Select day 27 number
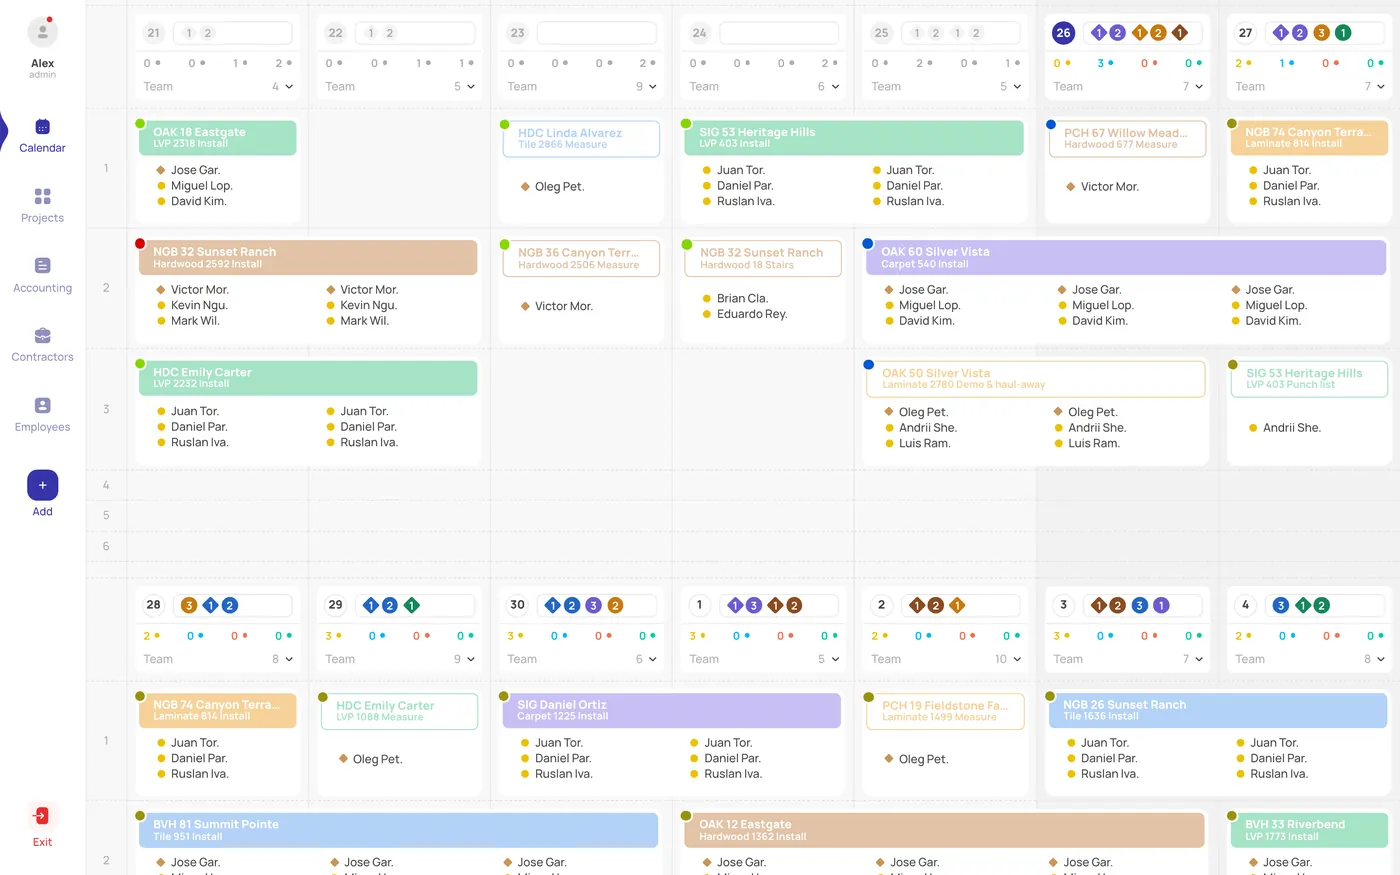1400x875 pixels. (x=1245, y=33)
